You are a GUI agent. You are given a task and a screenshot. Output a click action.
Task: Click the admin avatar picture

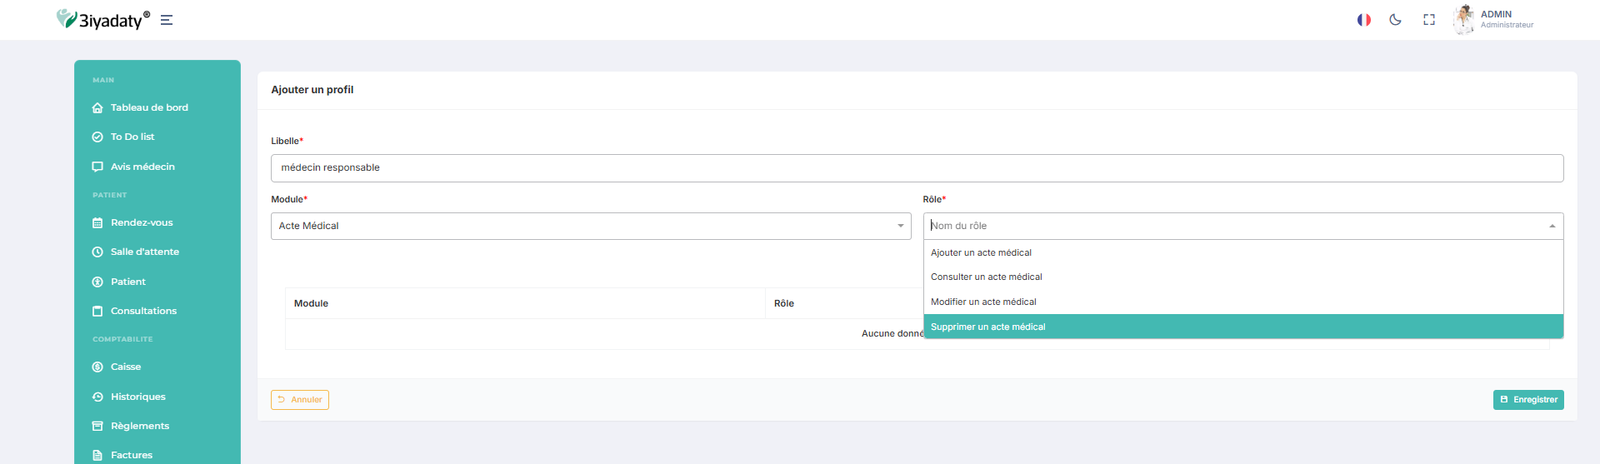1463,19
